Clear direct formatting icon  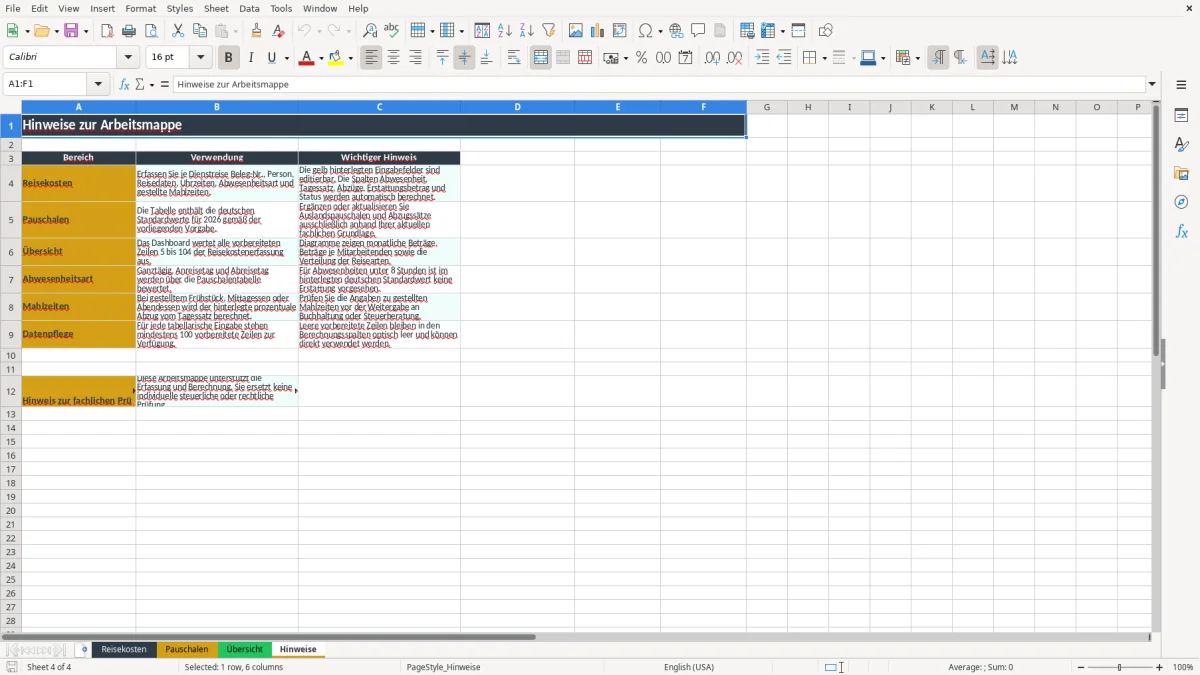(279, 31)
